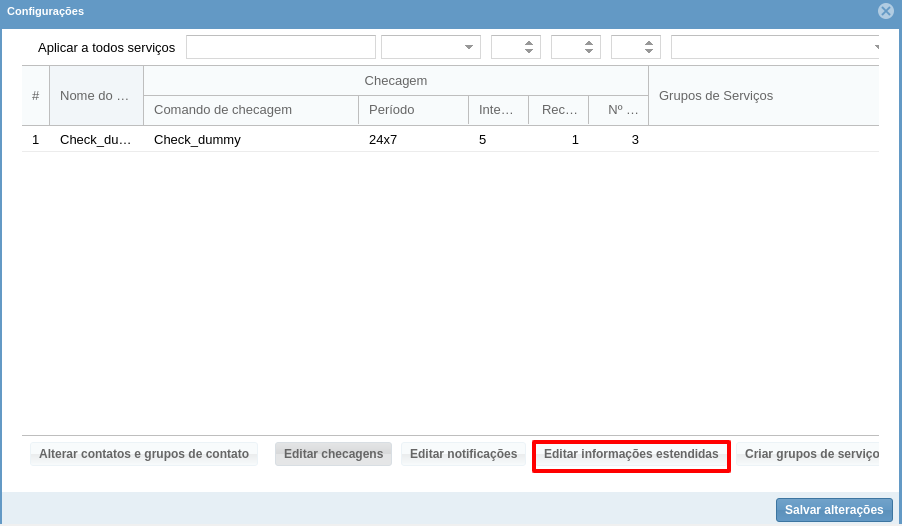This screenshot has width=902, height=526.
Task: Close the Configurações dialog
Action: click(885, 11)
